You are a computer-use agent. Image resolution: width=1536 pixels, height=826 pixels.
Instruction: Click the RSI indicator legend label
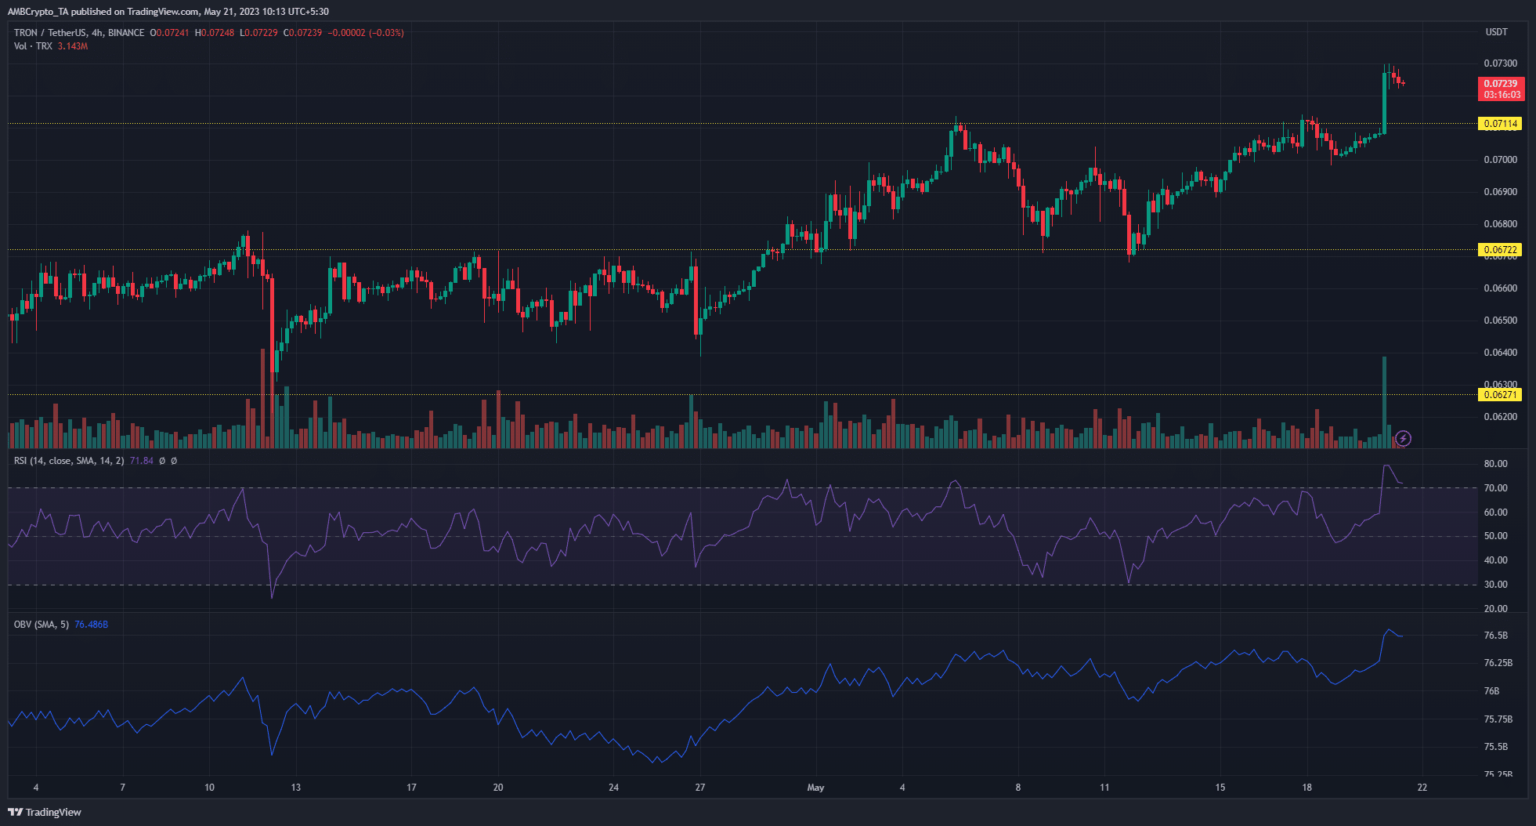click(68, 461)
